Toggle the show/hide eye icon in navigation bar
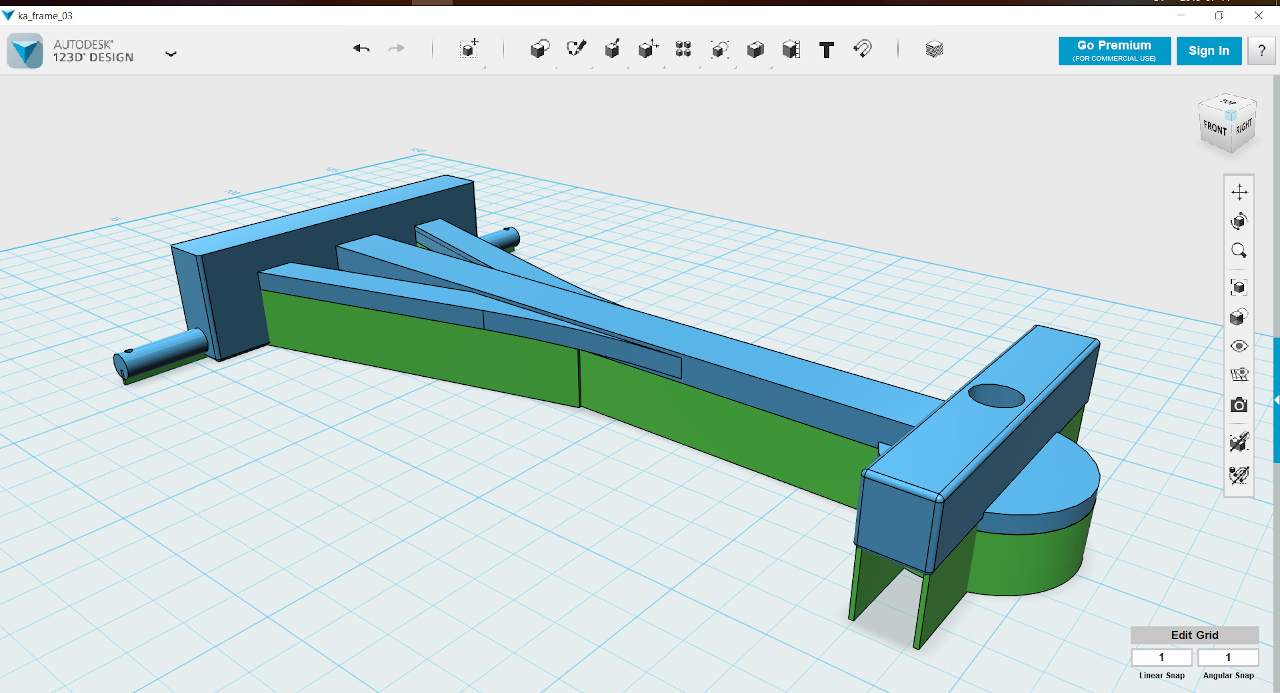Image resolution: width=1280 pixels, height=693 pixels. [x=1239, y=346]
